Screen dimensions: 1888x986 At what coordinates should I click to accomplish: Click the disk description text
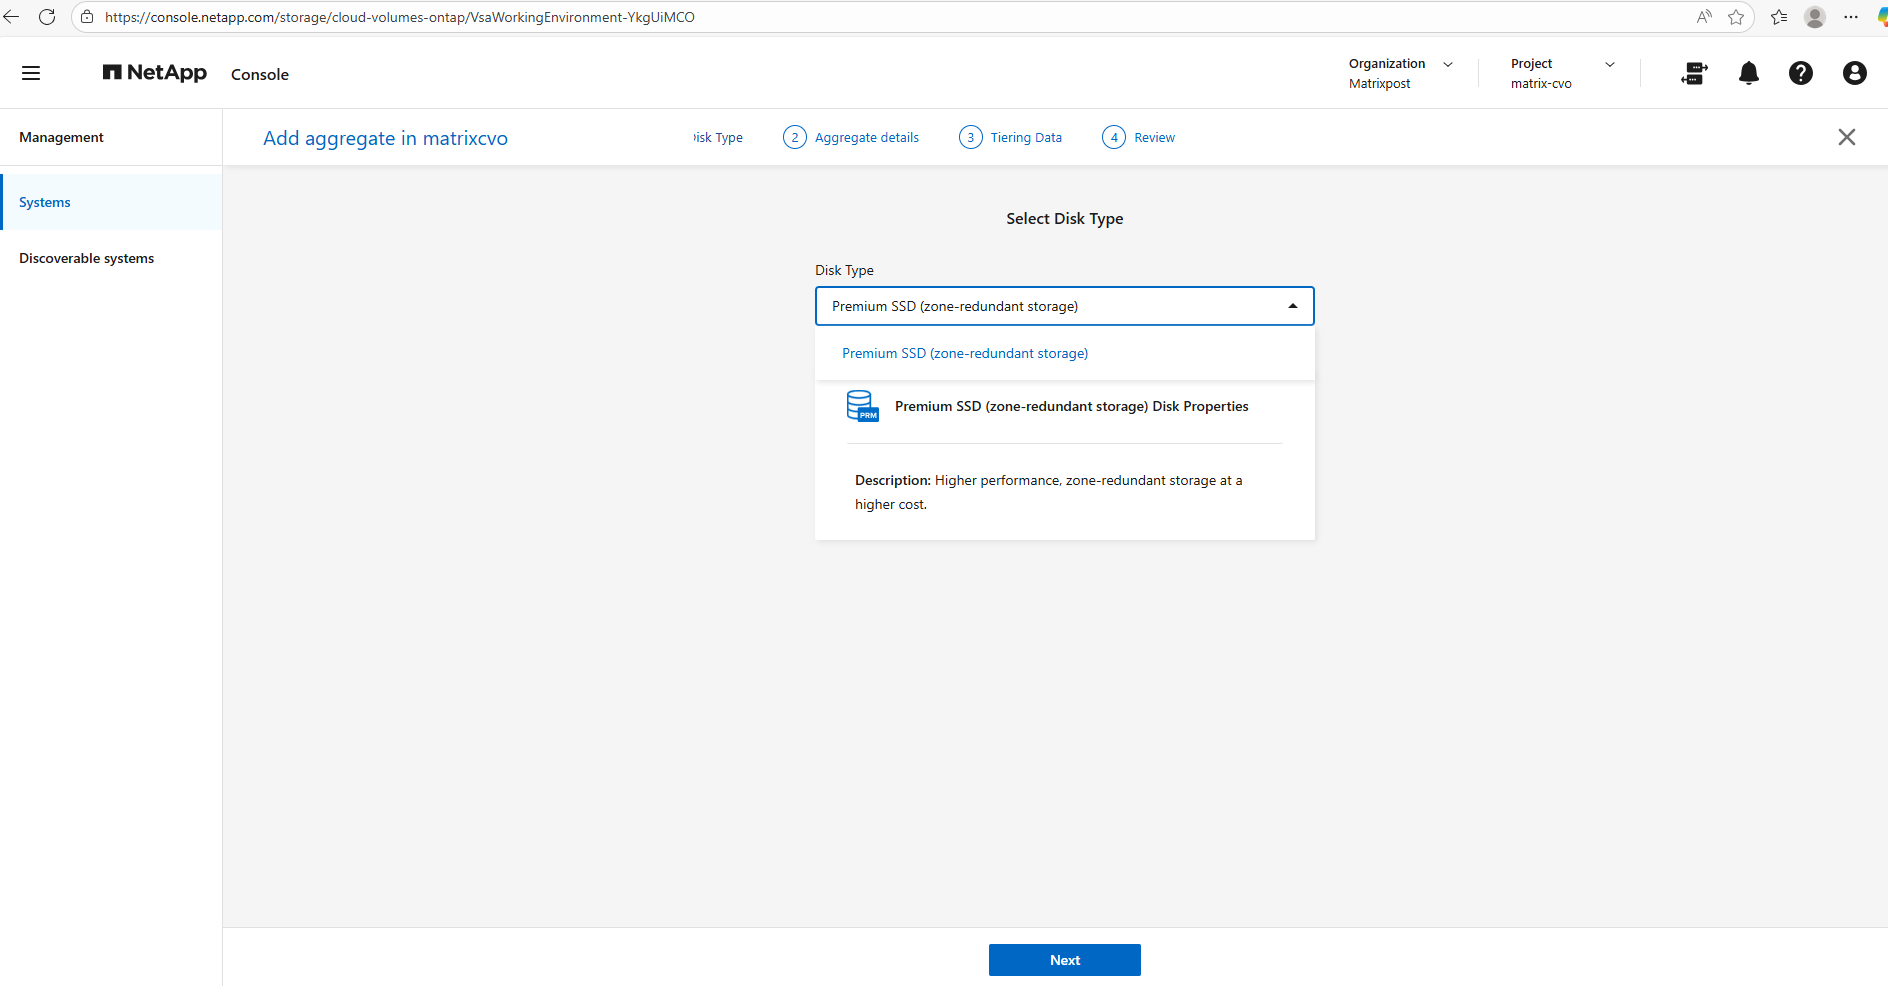1048,492
